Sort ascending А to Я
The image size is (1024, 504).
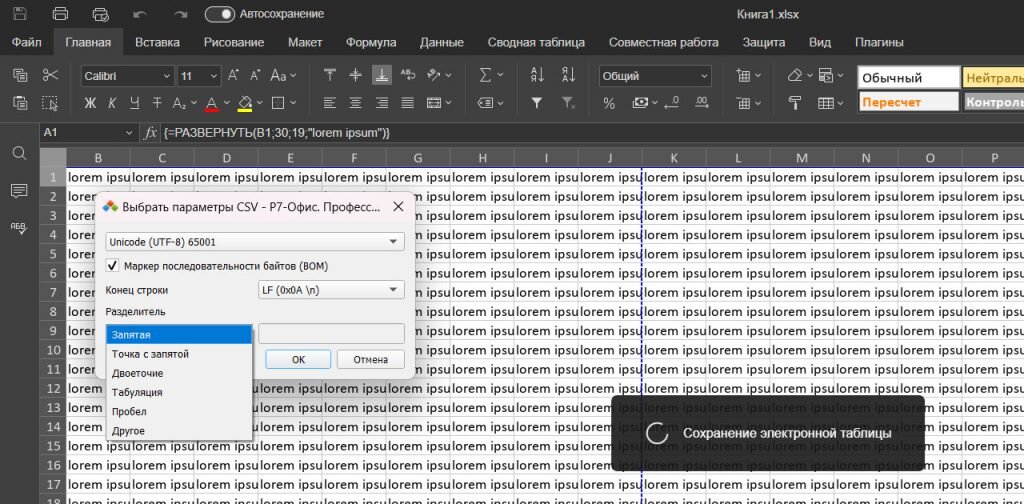tap(537, 76)
